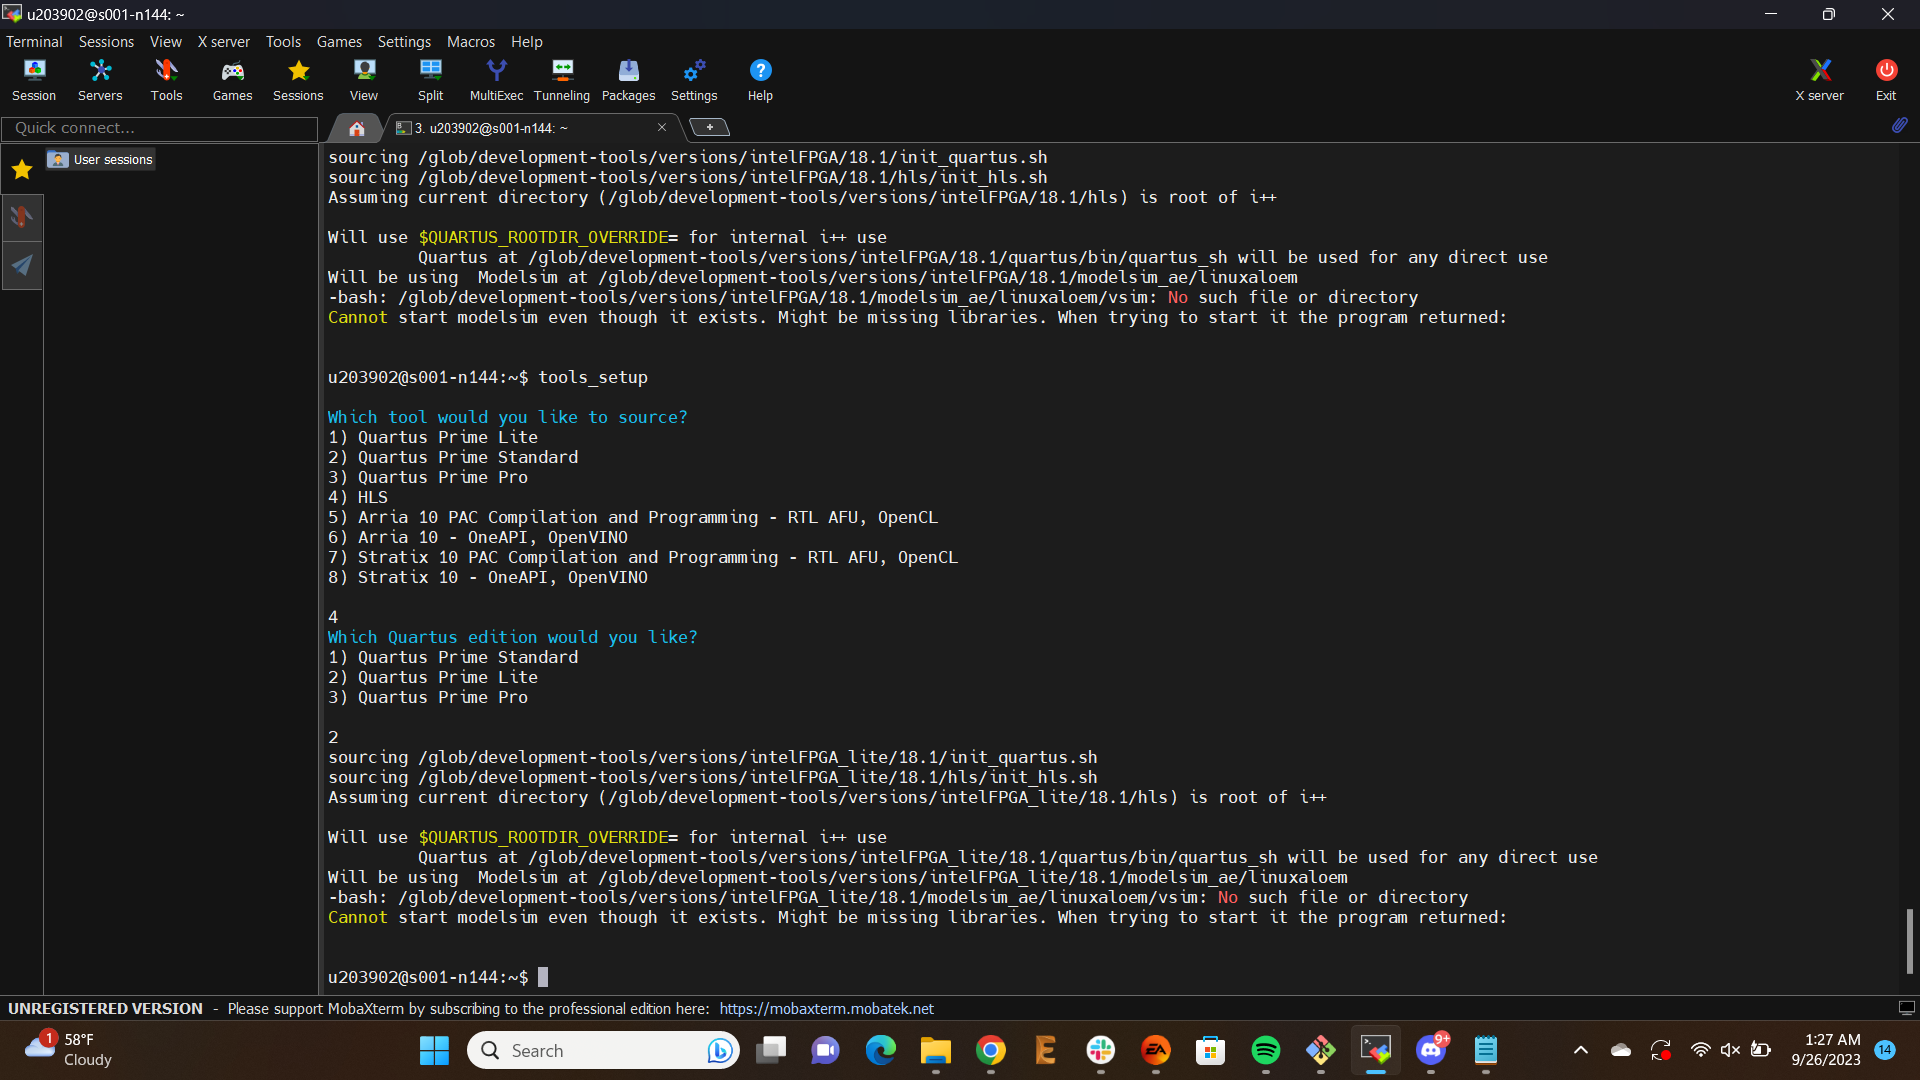Viewport: 1920px width, 1080px height.
Task: Start the Tunneling tool
Action: point(562,78)
